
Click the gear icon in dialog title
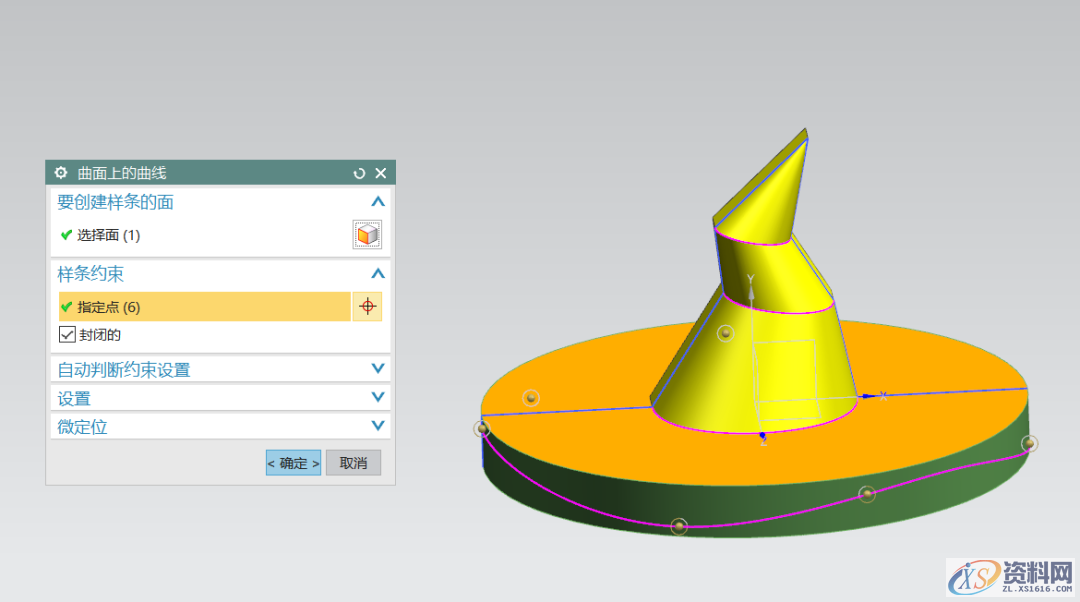61,173
